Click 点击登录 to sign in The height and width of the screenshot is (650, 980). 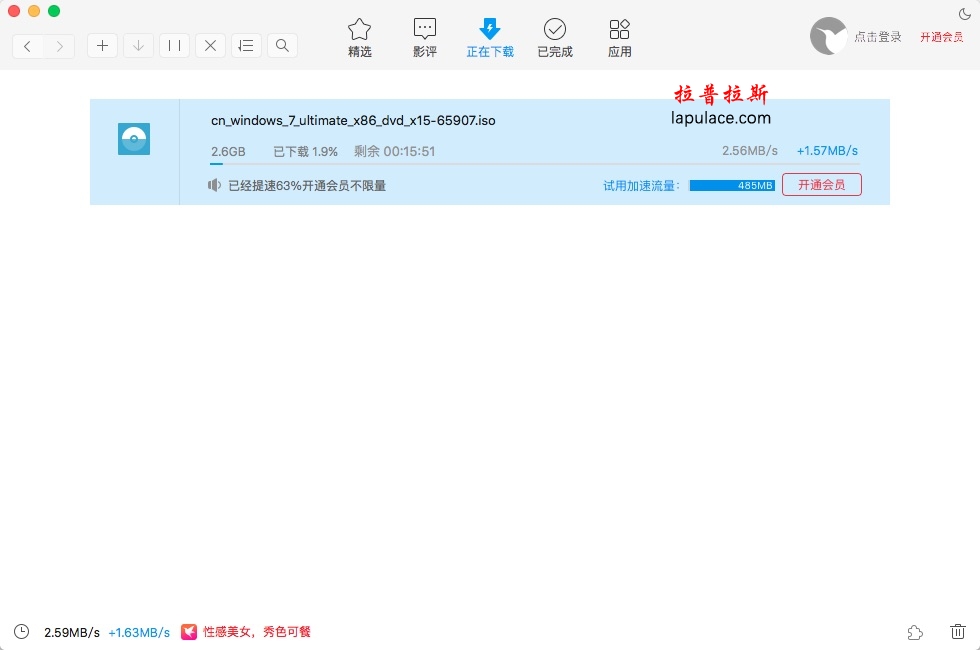[877, 37]
